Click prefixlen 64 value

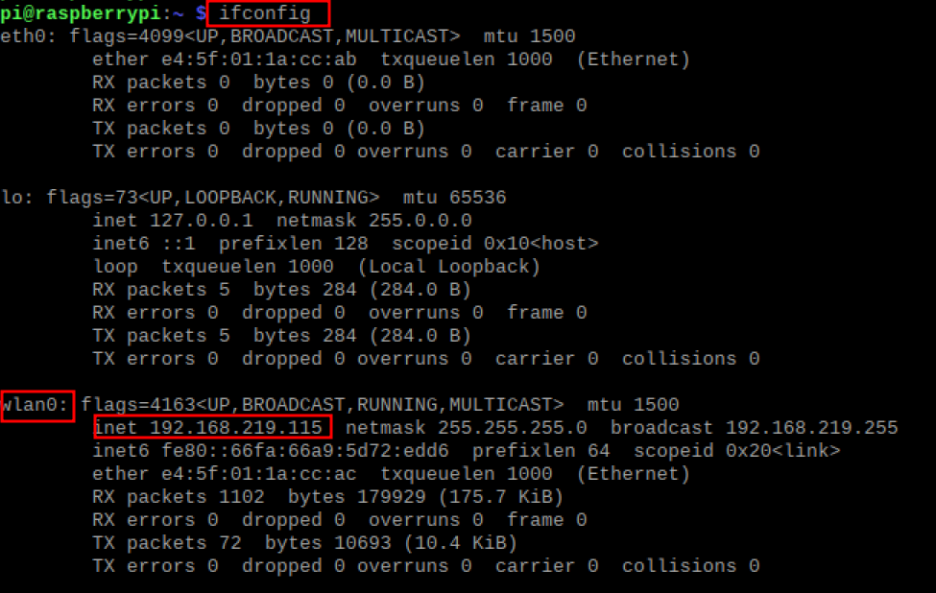tap(599, 451)
